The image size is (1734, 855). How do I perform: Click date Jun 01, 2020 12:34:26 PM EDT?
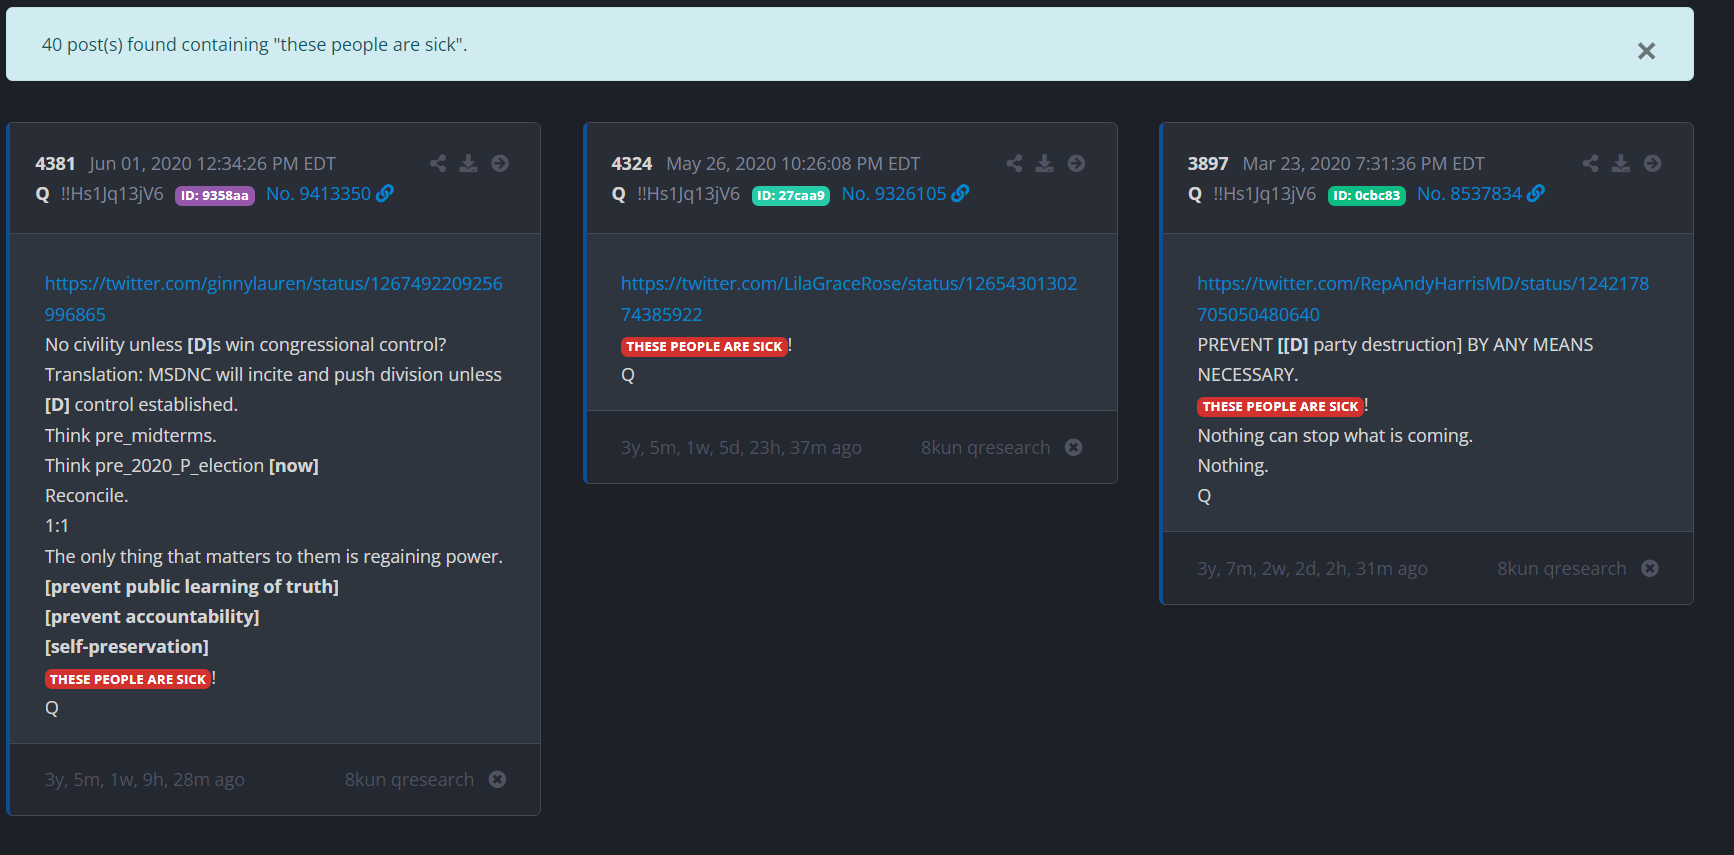[x=212, y=164]
